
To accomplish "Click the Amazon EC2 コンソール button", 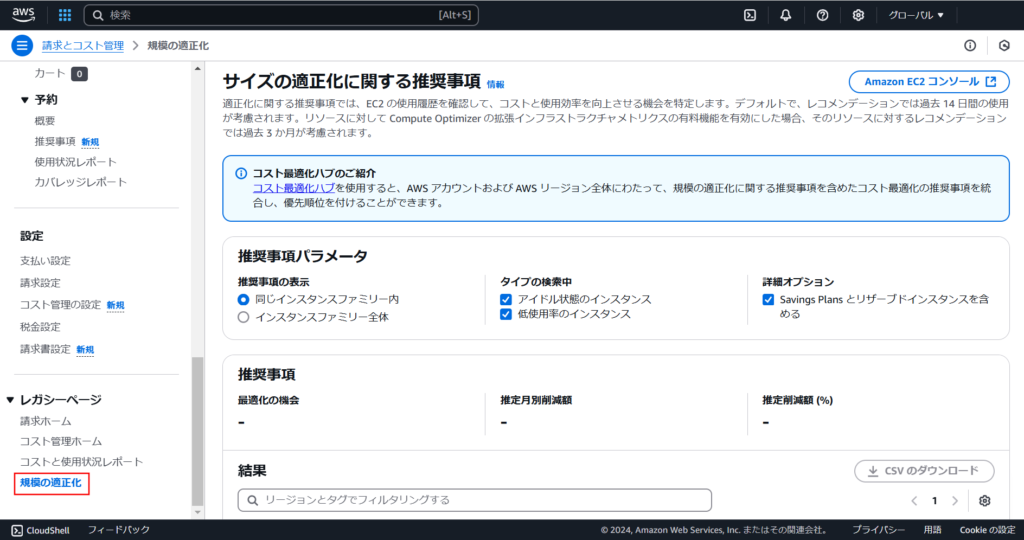I will [929, 82].
